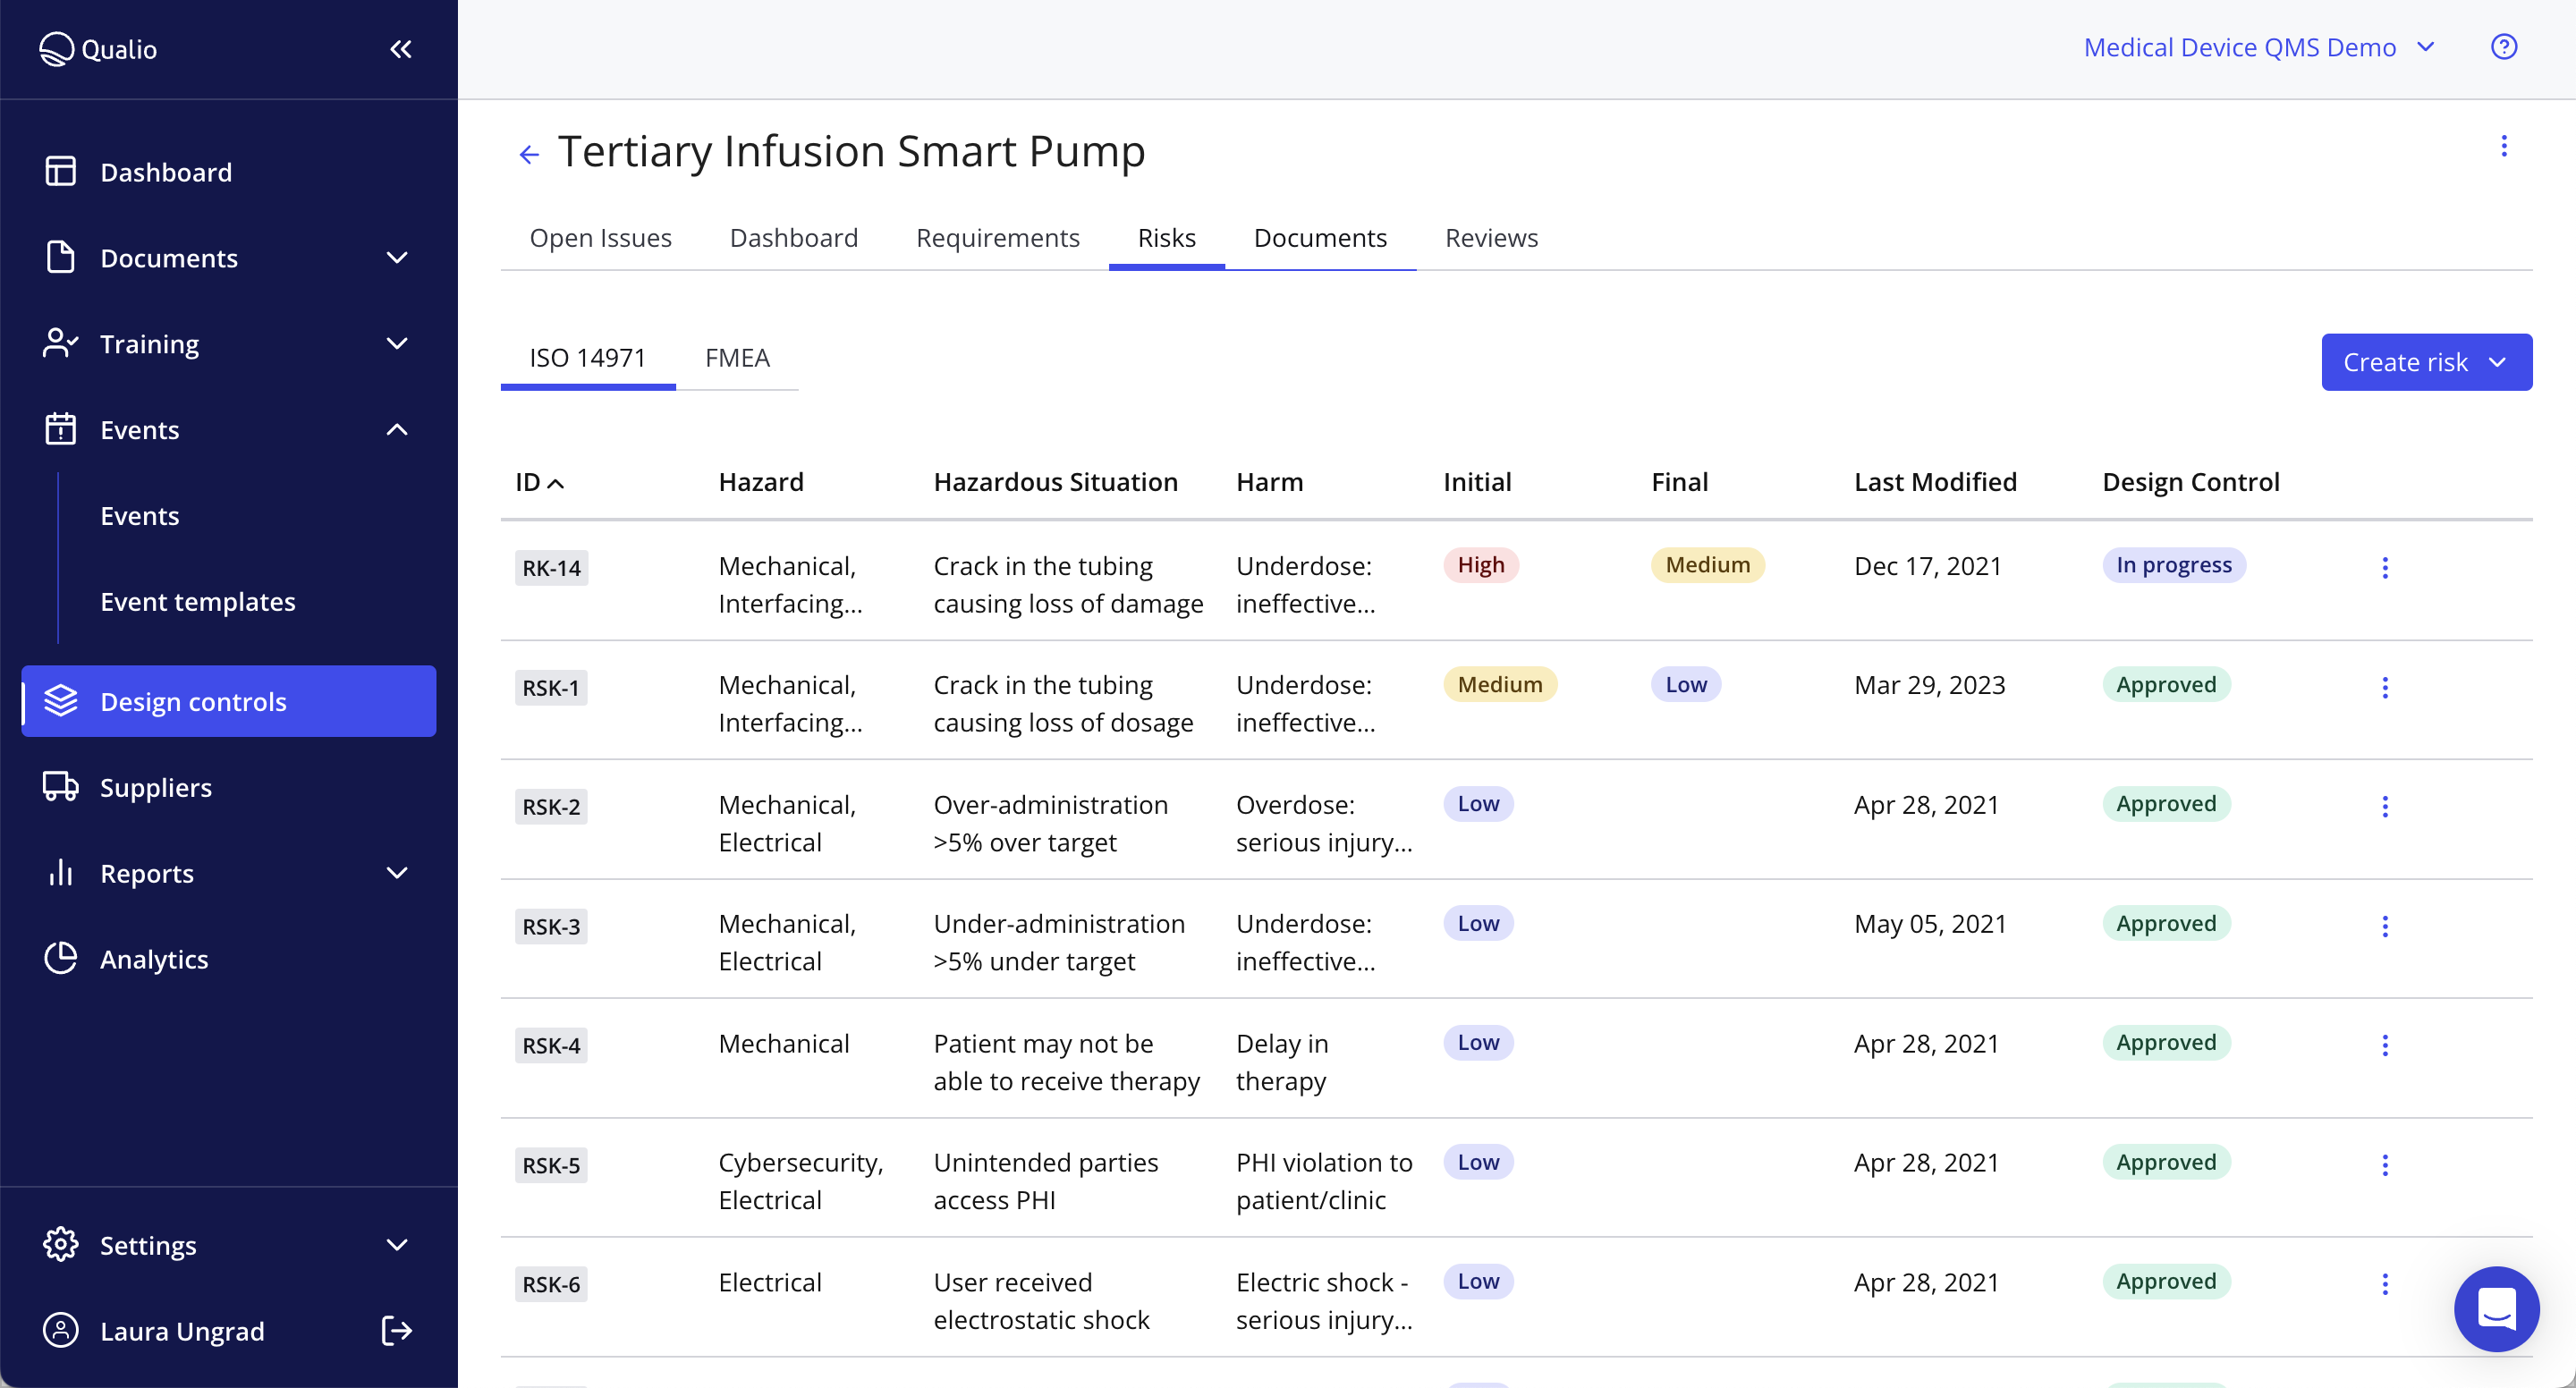Expand the Documents section in the sidebar

point(397,258)
